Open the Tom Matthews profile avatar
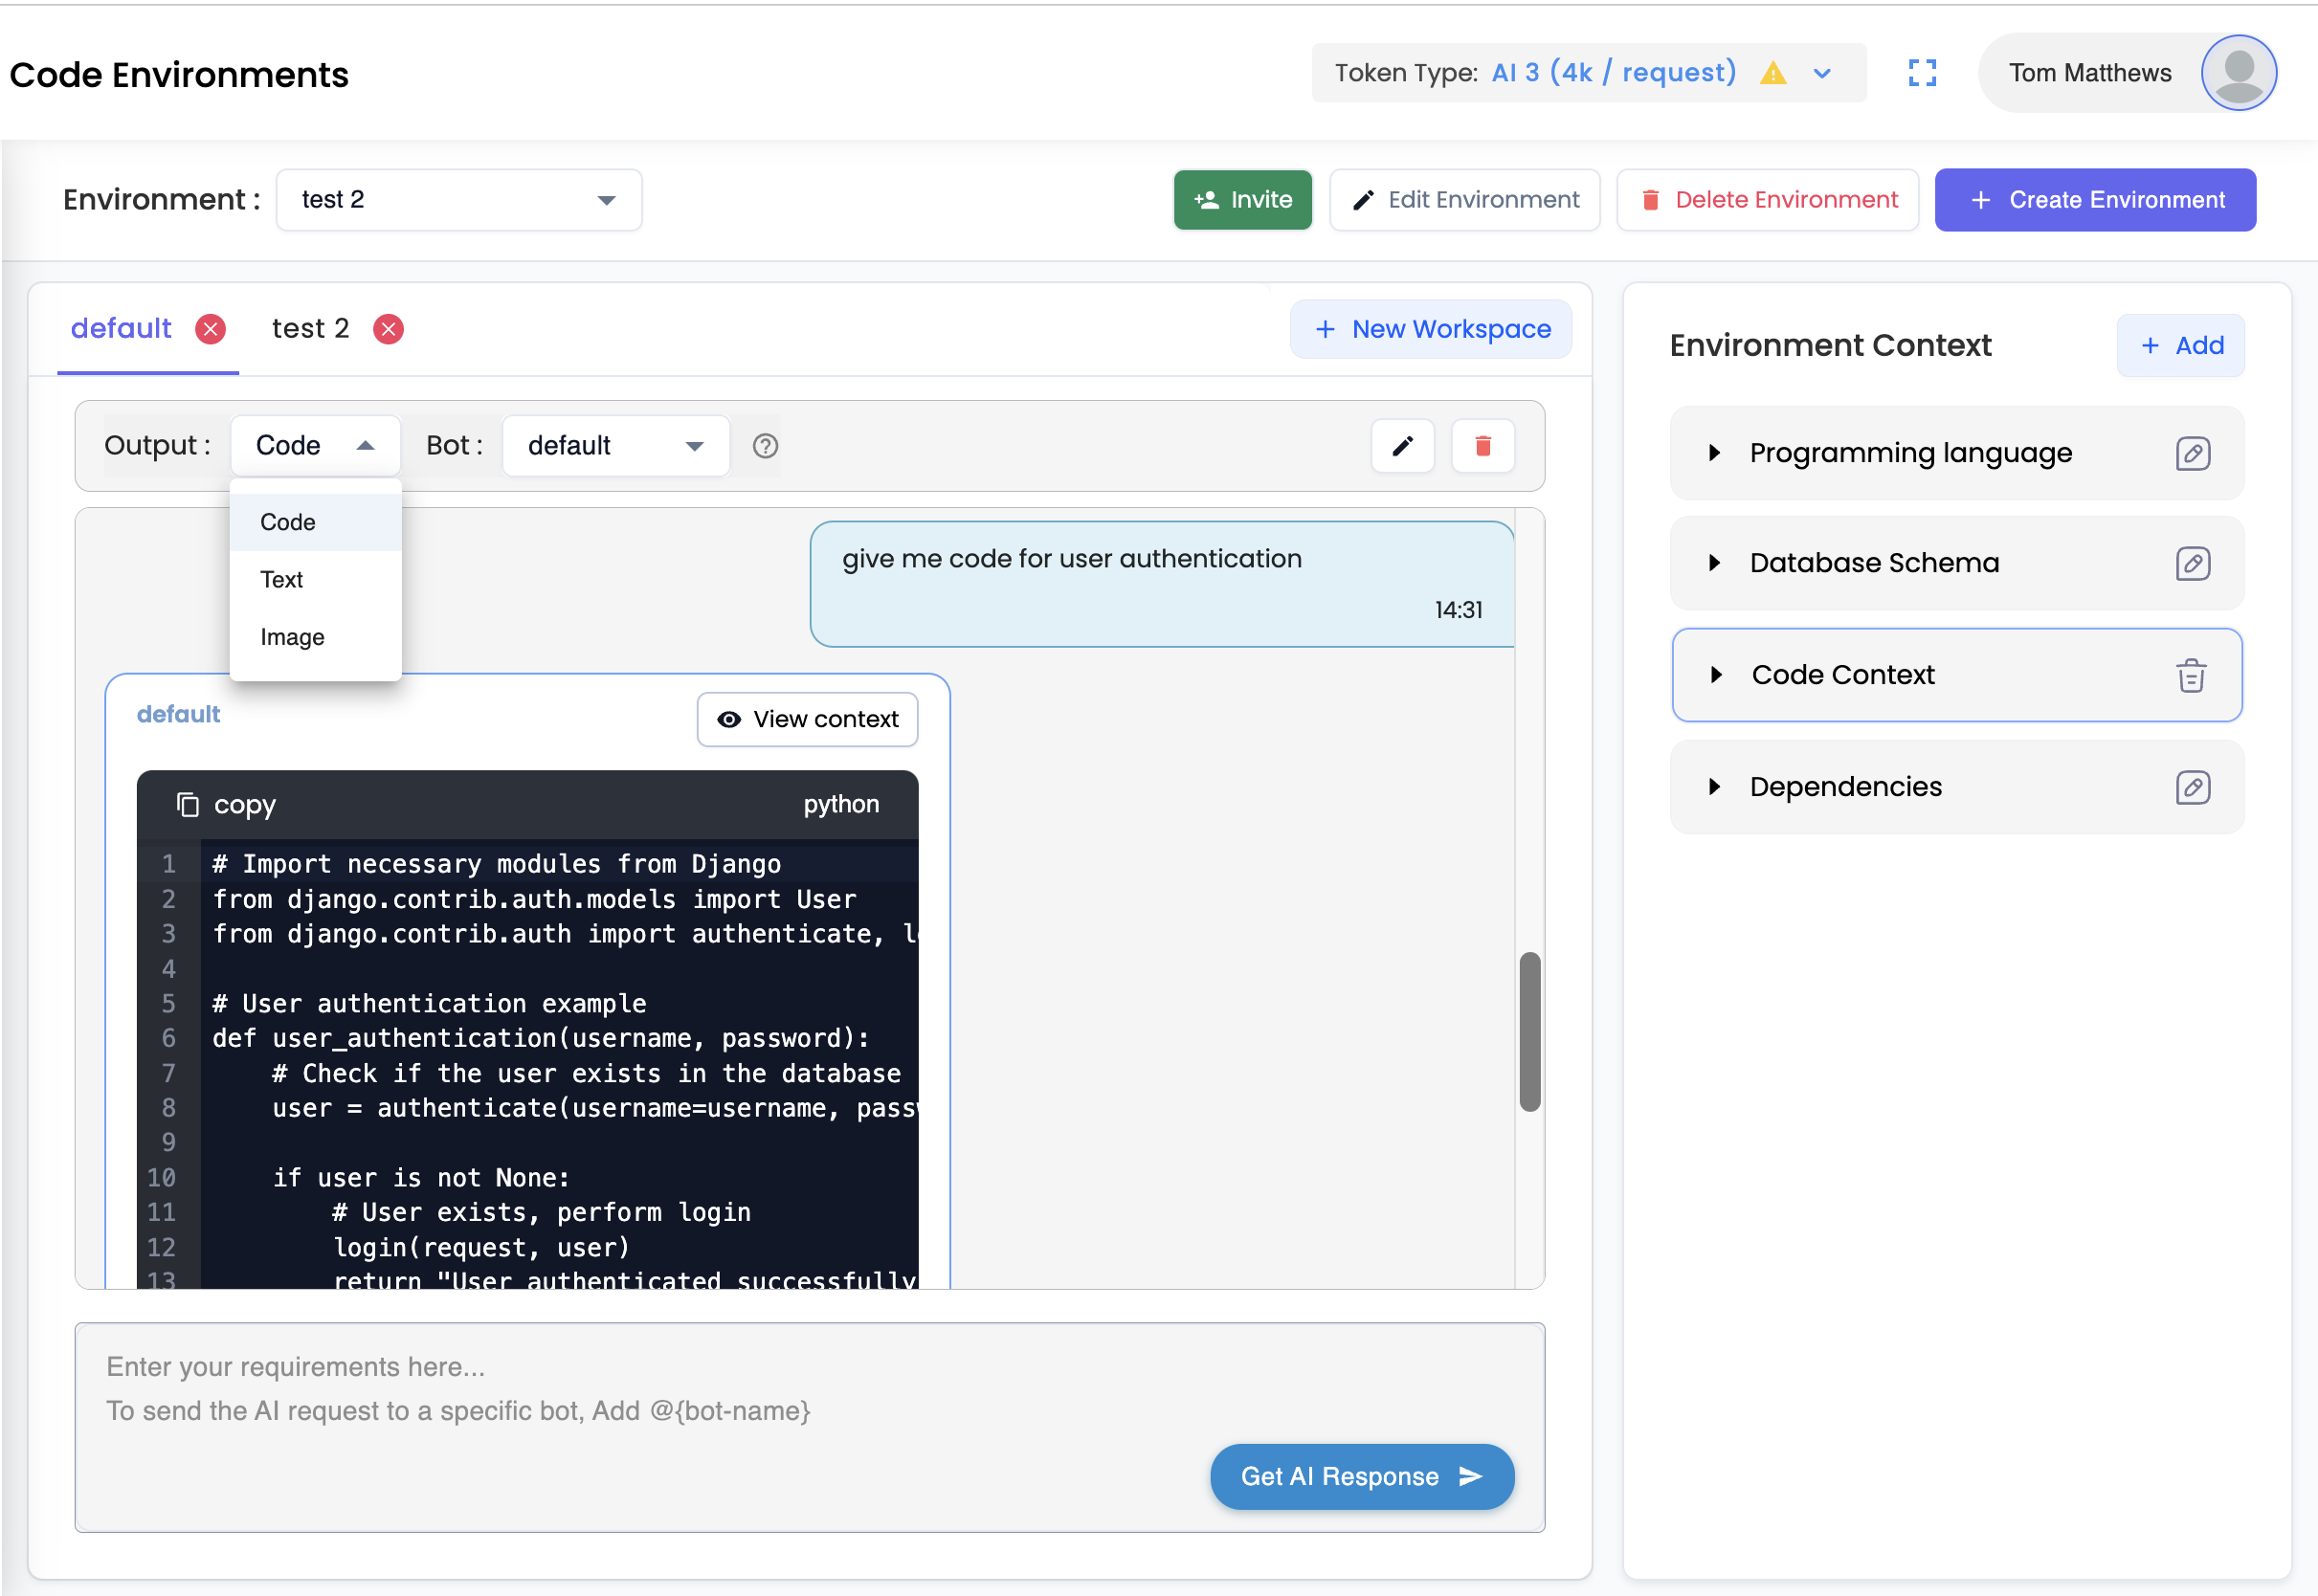This screenshot has width=2318, height=1596. [x=2239, y=72]
